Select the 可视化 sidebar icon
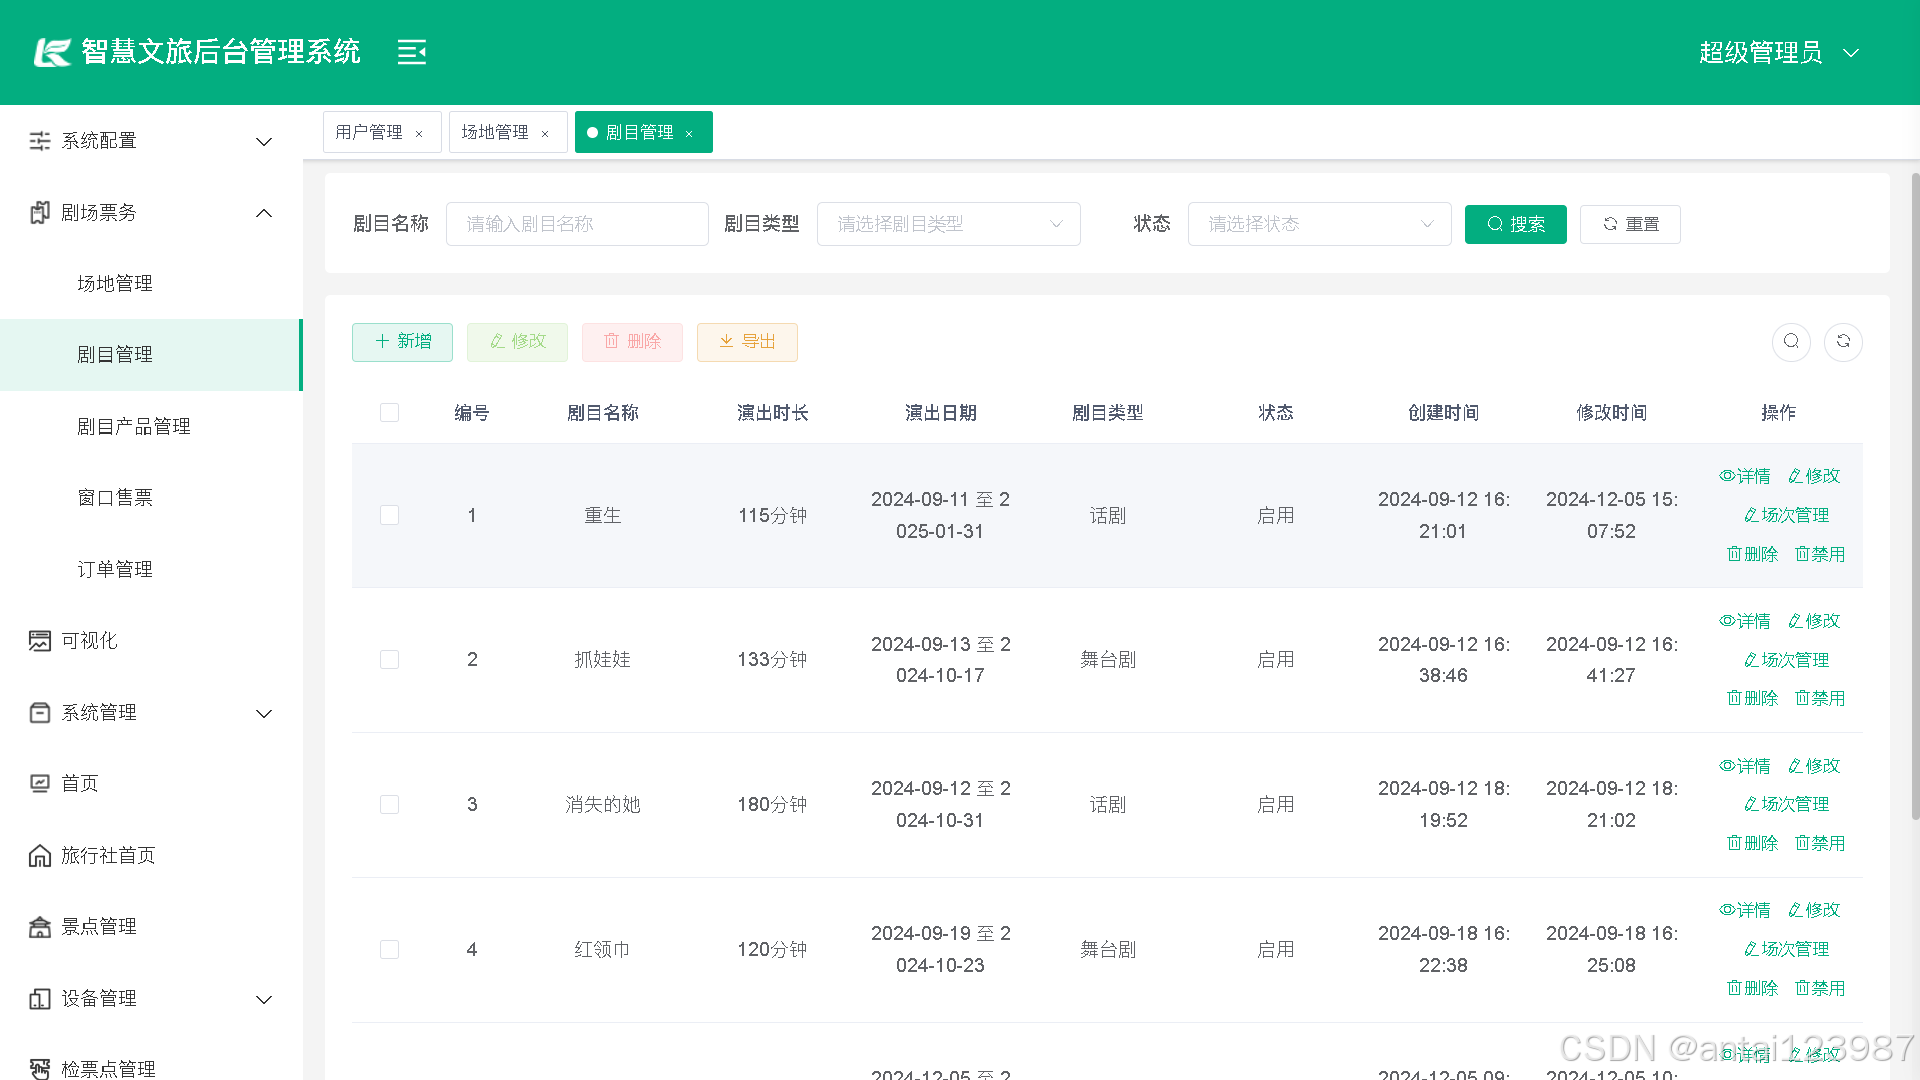 tap(40, 640)
